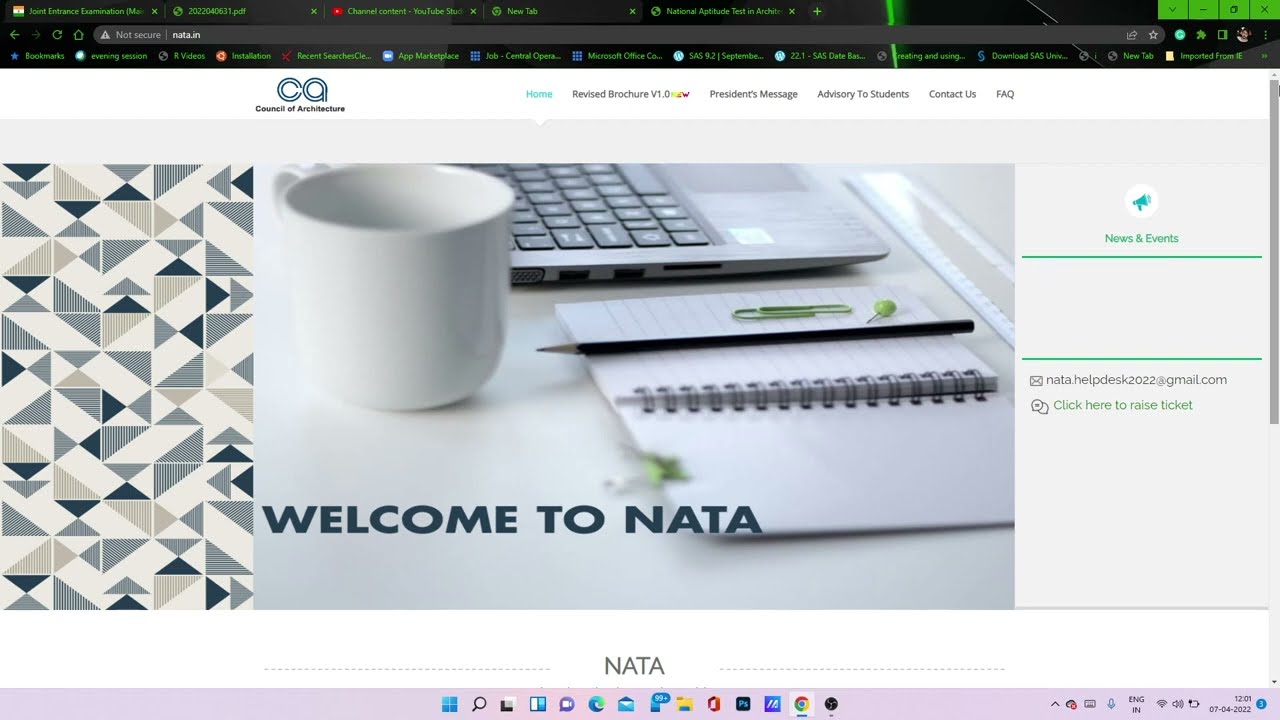This screenshot has width=1280, height=720.
Task: Show hidden system tray icons
Action: coord(1055,704)
